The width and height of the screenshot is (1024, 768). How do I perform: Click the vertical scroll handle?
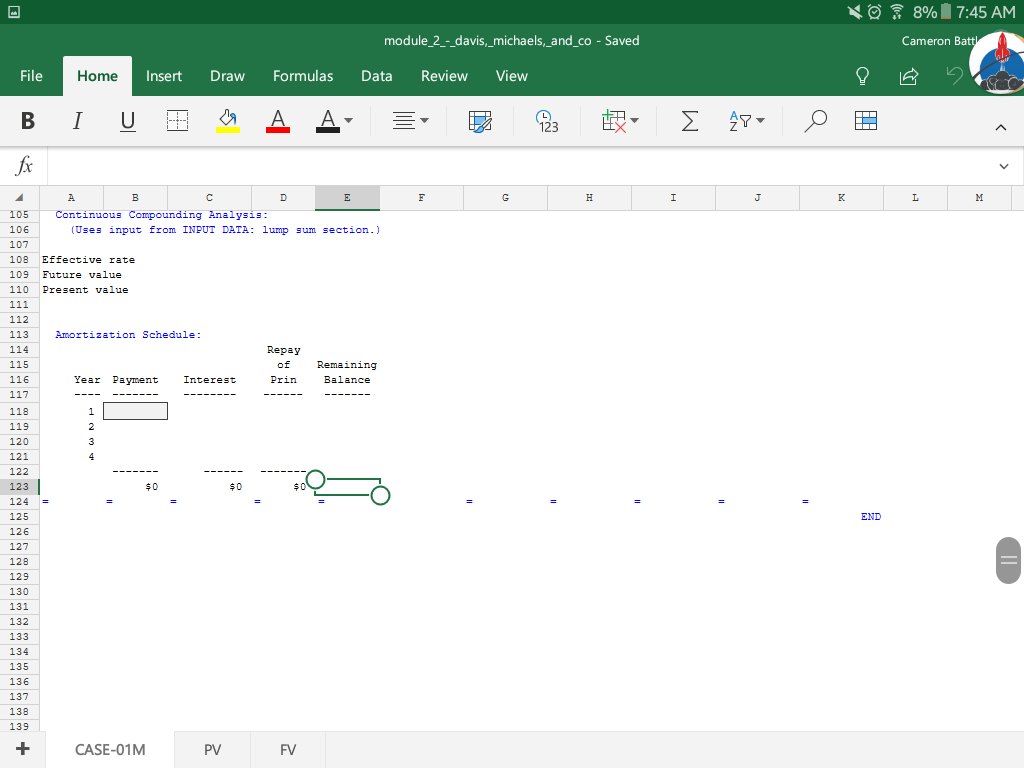coord(1008,560)
